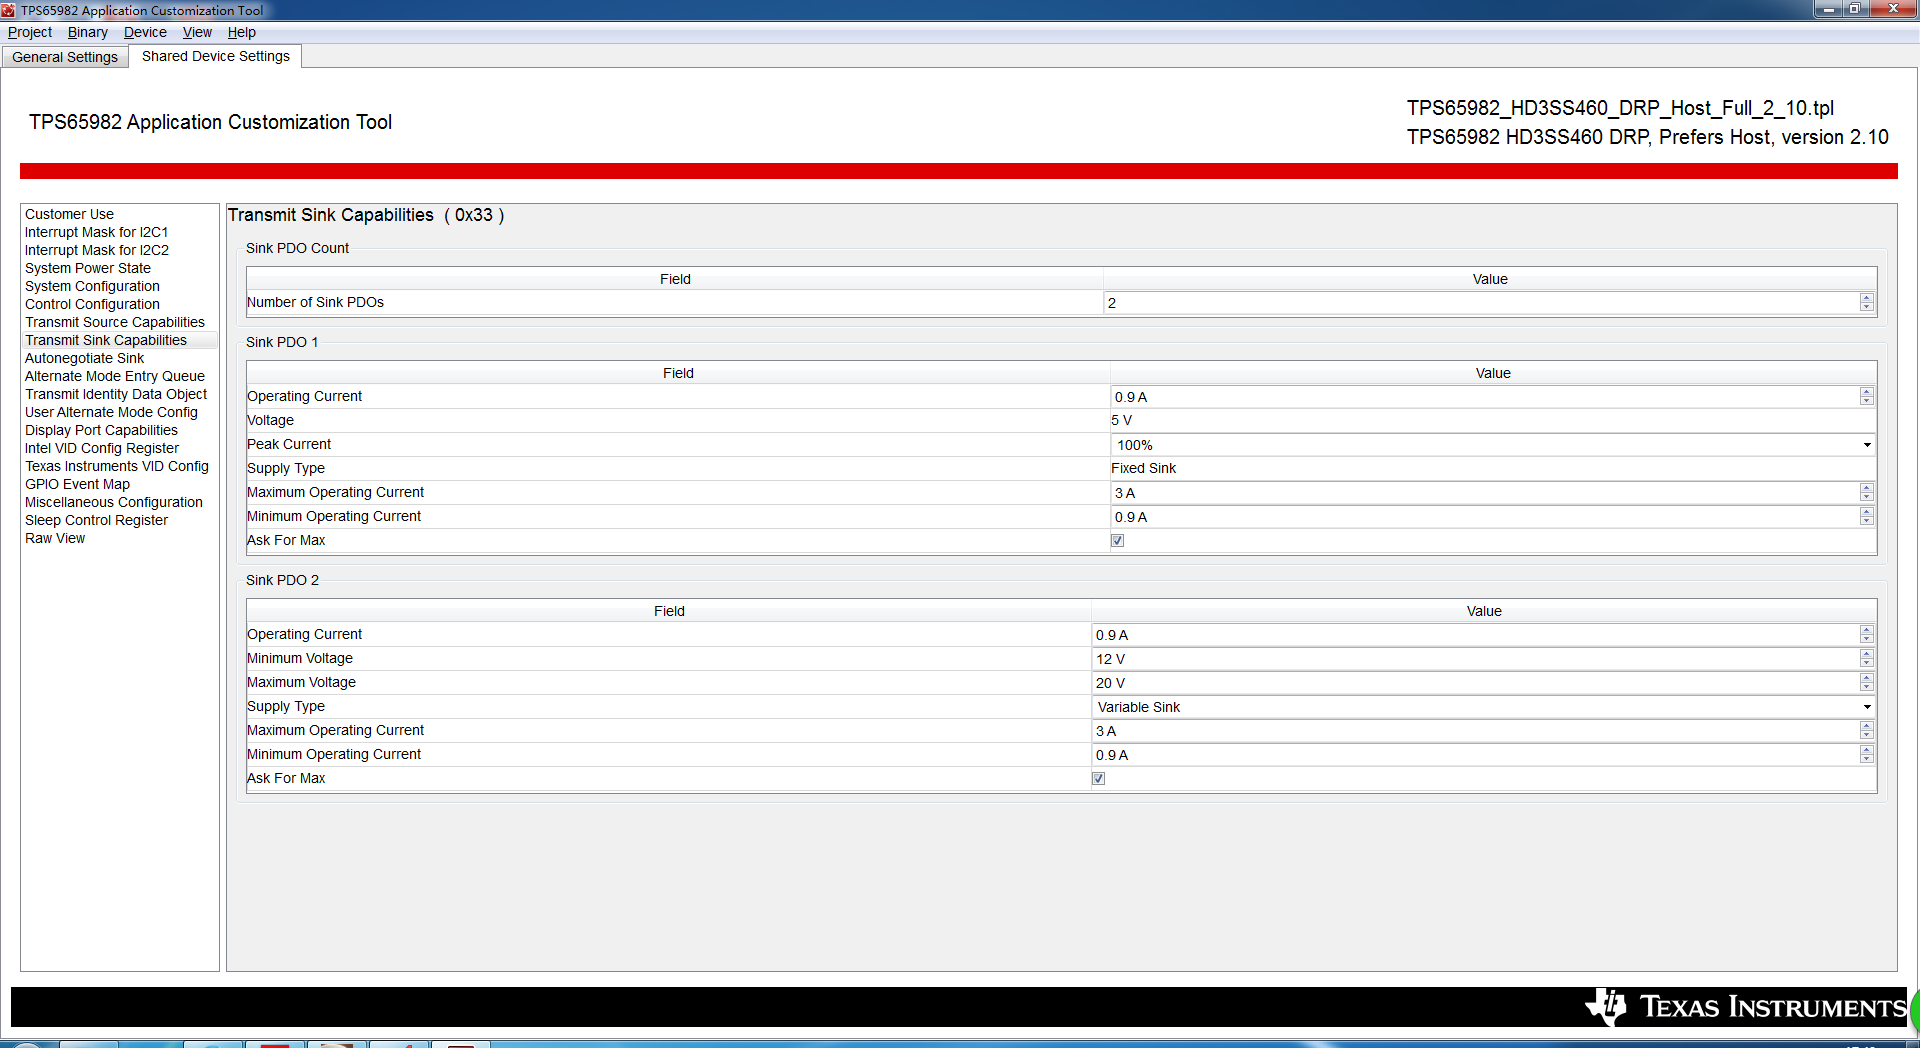Image resolution: width=1920 pixels, height=1048 pixels.
Task: Click the Minimum Voltage 12 V field
Action: [1475, 659]
